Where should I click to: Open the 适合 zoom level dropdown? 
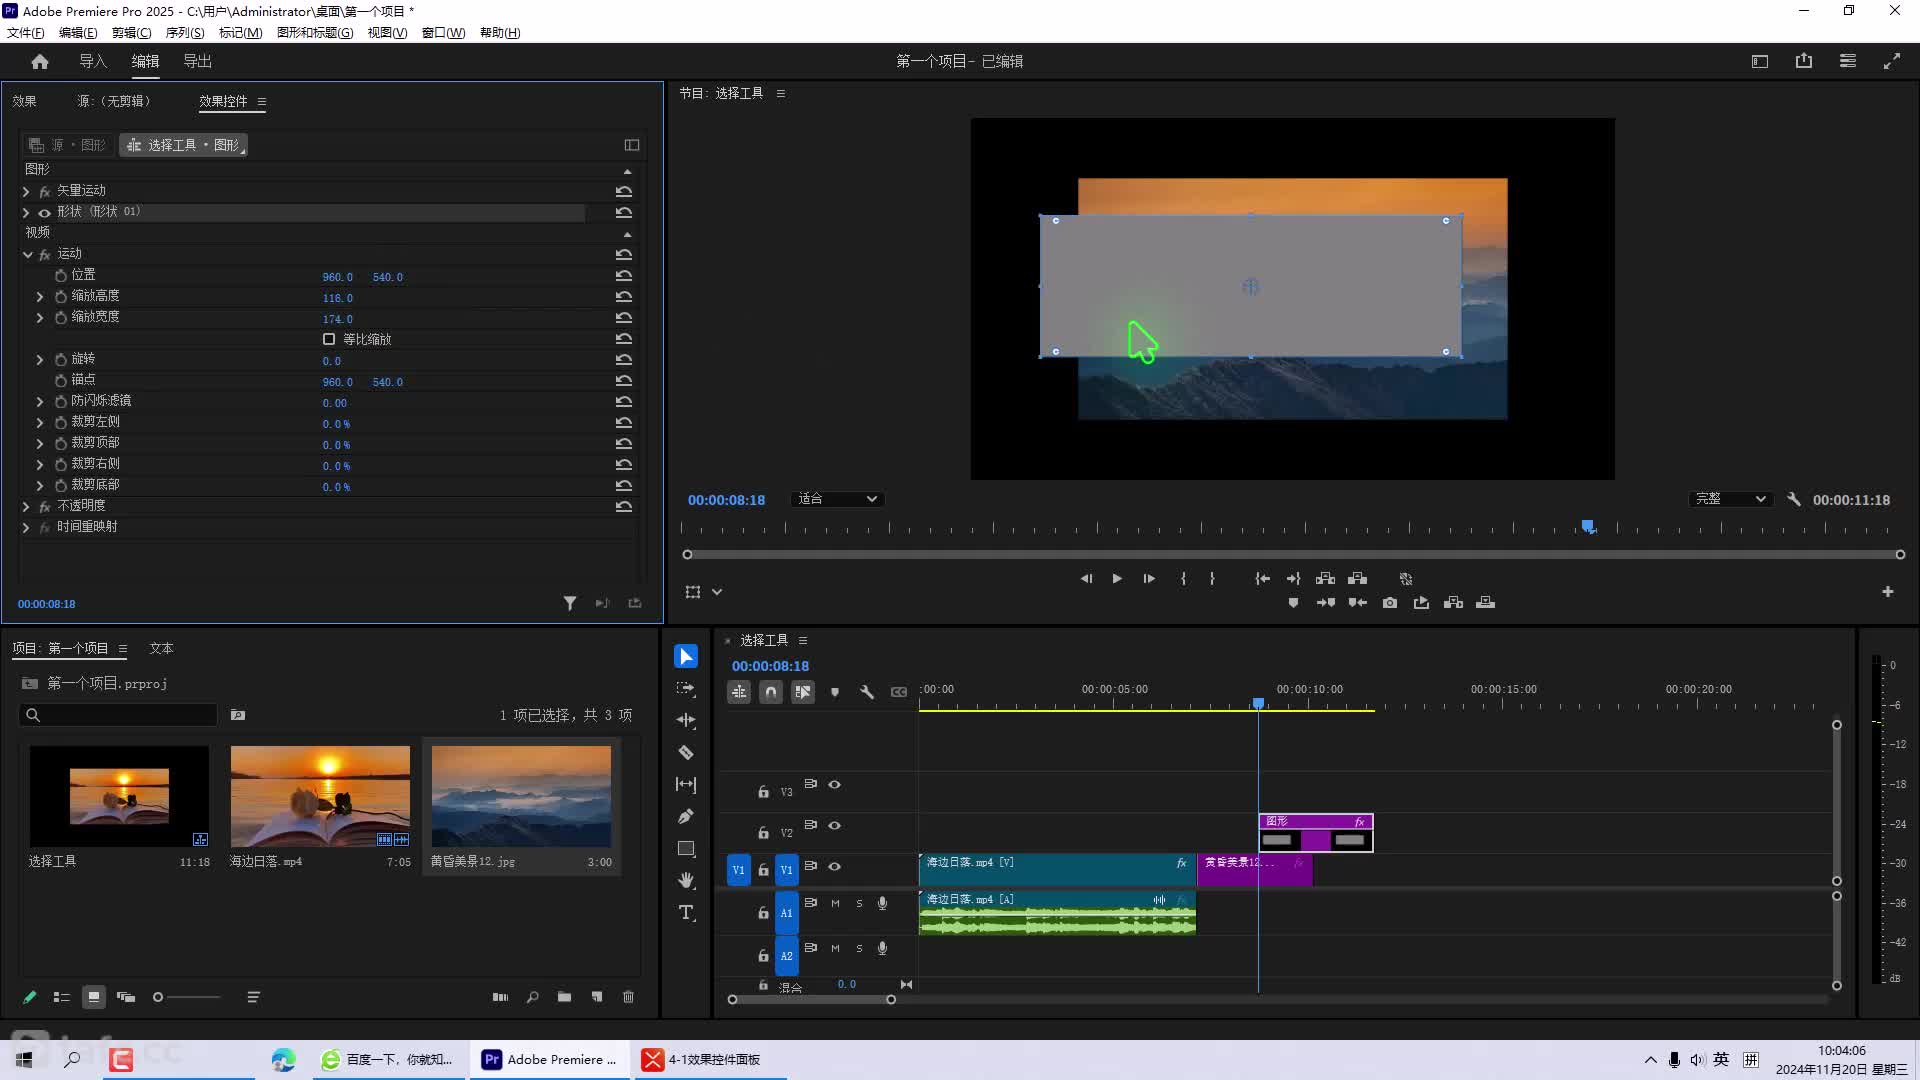[837, 499]
